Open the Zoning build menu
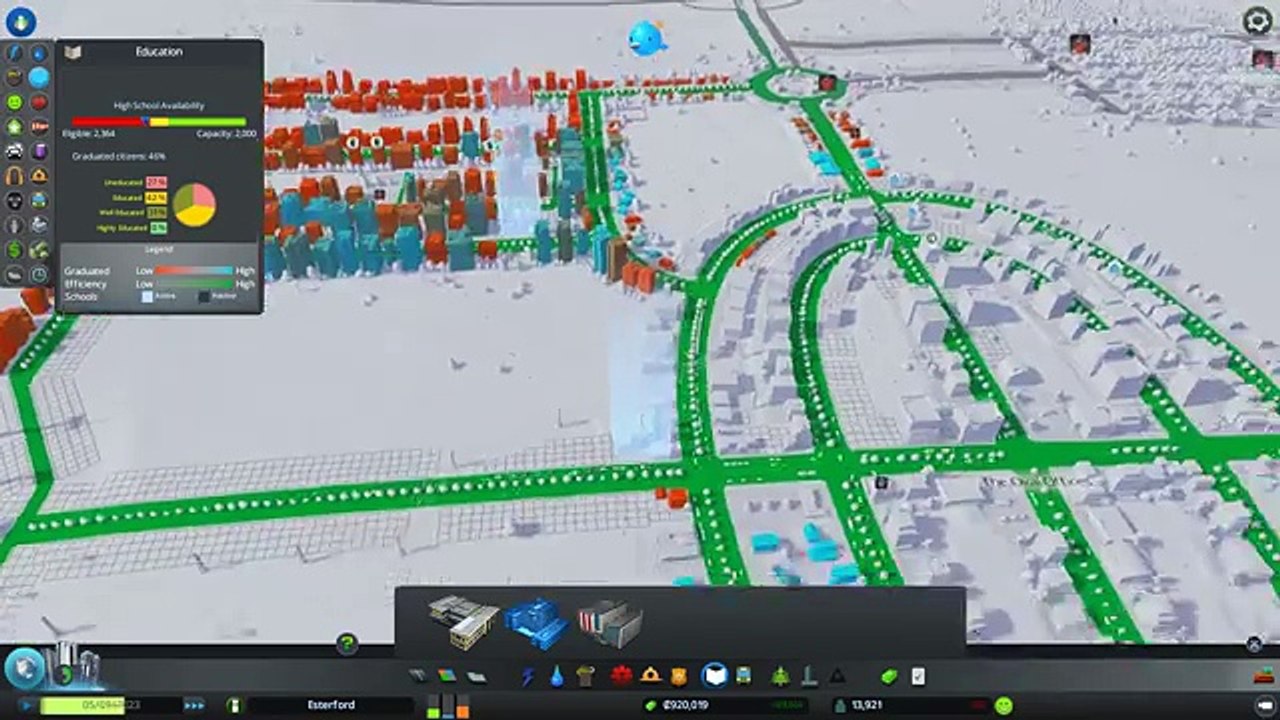1280x720 pixels. (x=447, y=676)
